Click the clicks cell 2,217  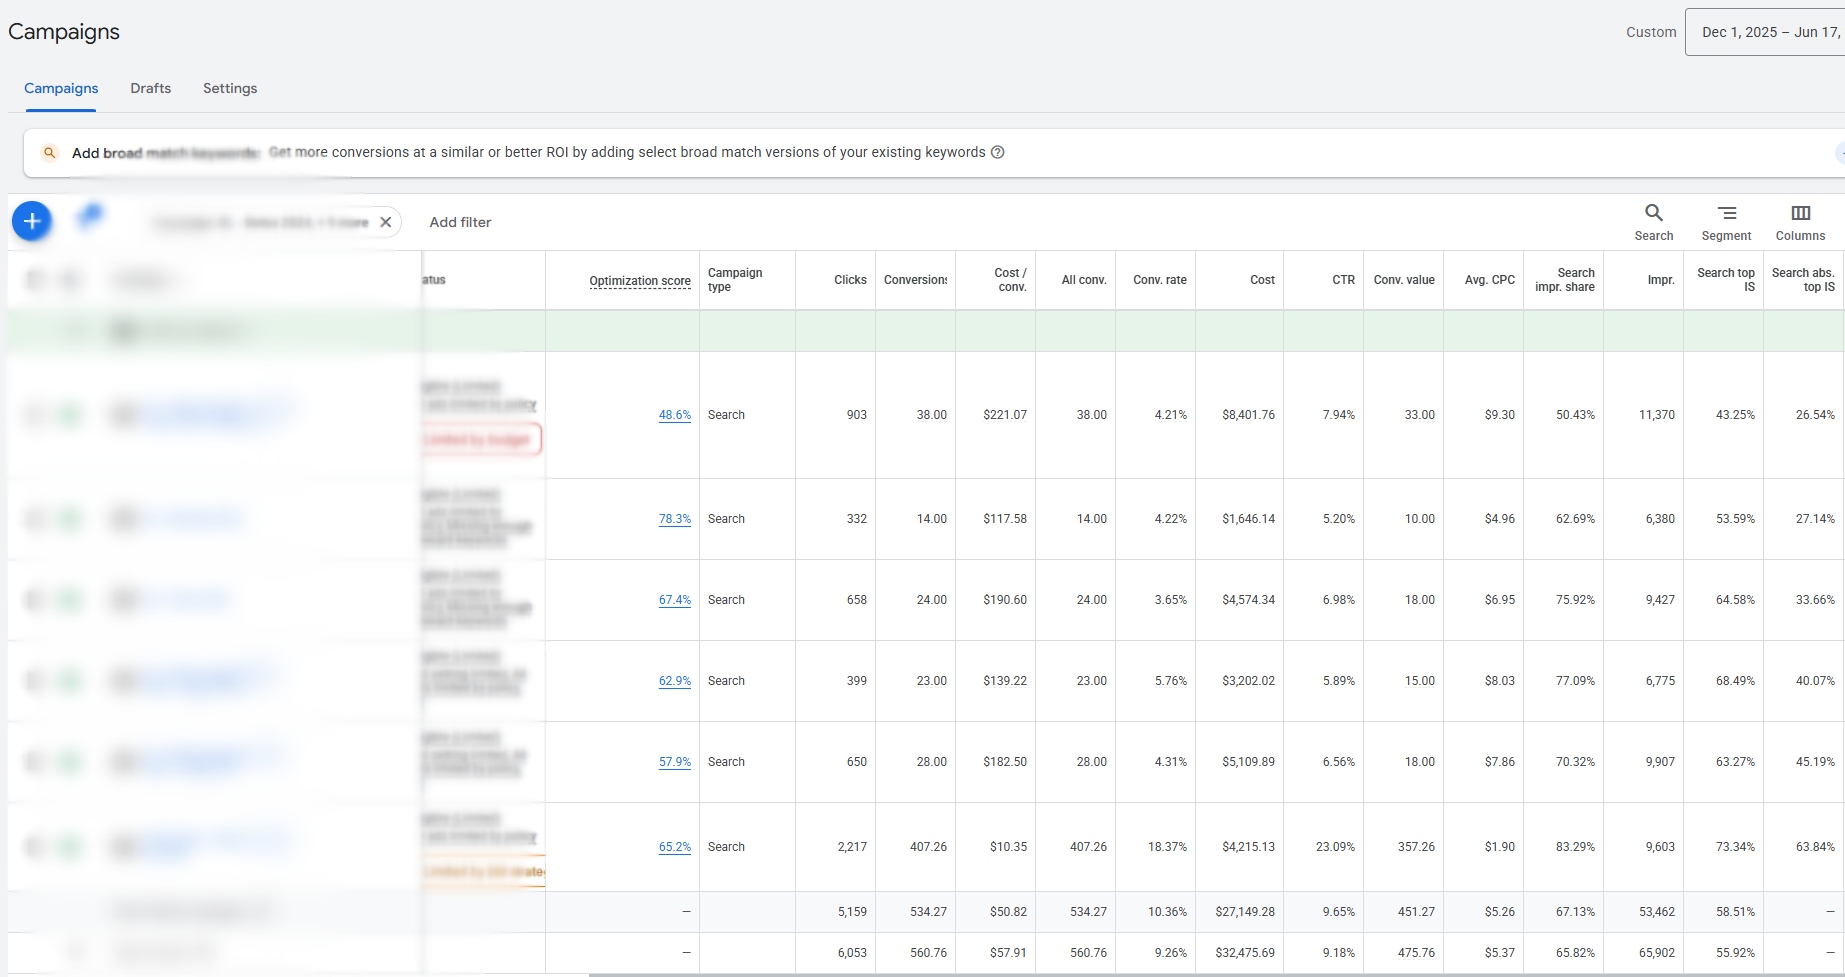pyautogui.click(x=852, y=847)
